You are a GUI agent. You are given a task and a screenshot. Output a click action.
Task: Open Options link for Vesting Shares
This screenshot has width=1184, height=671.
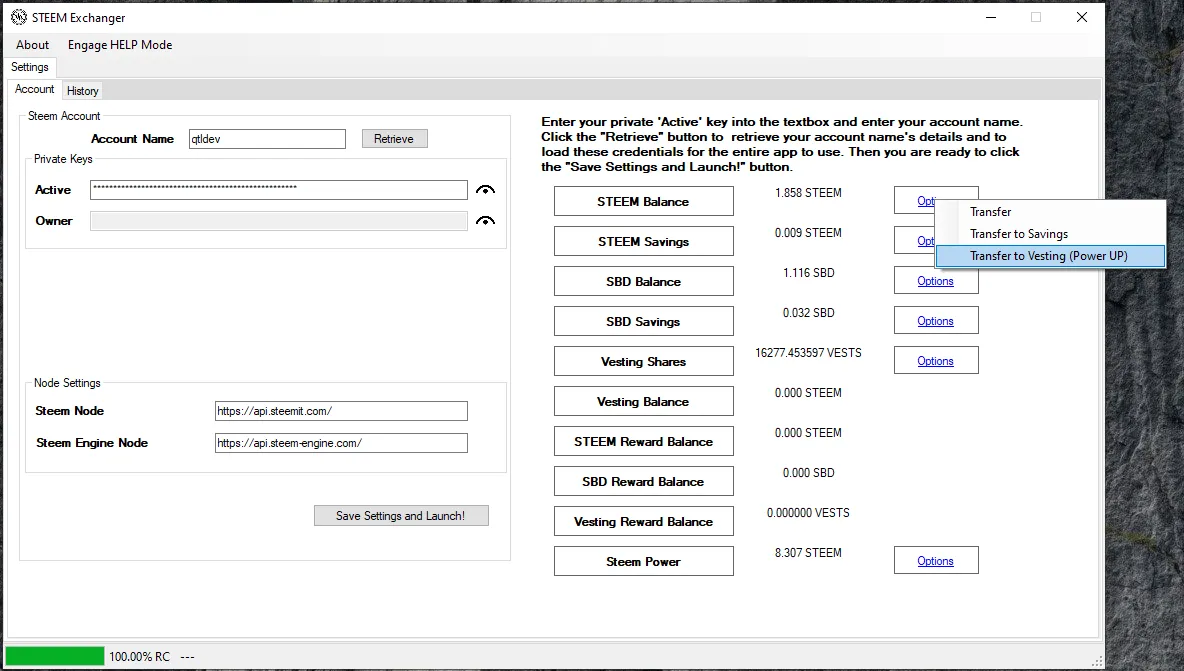[936, 361]
